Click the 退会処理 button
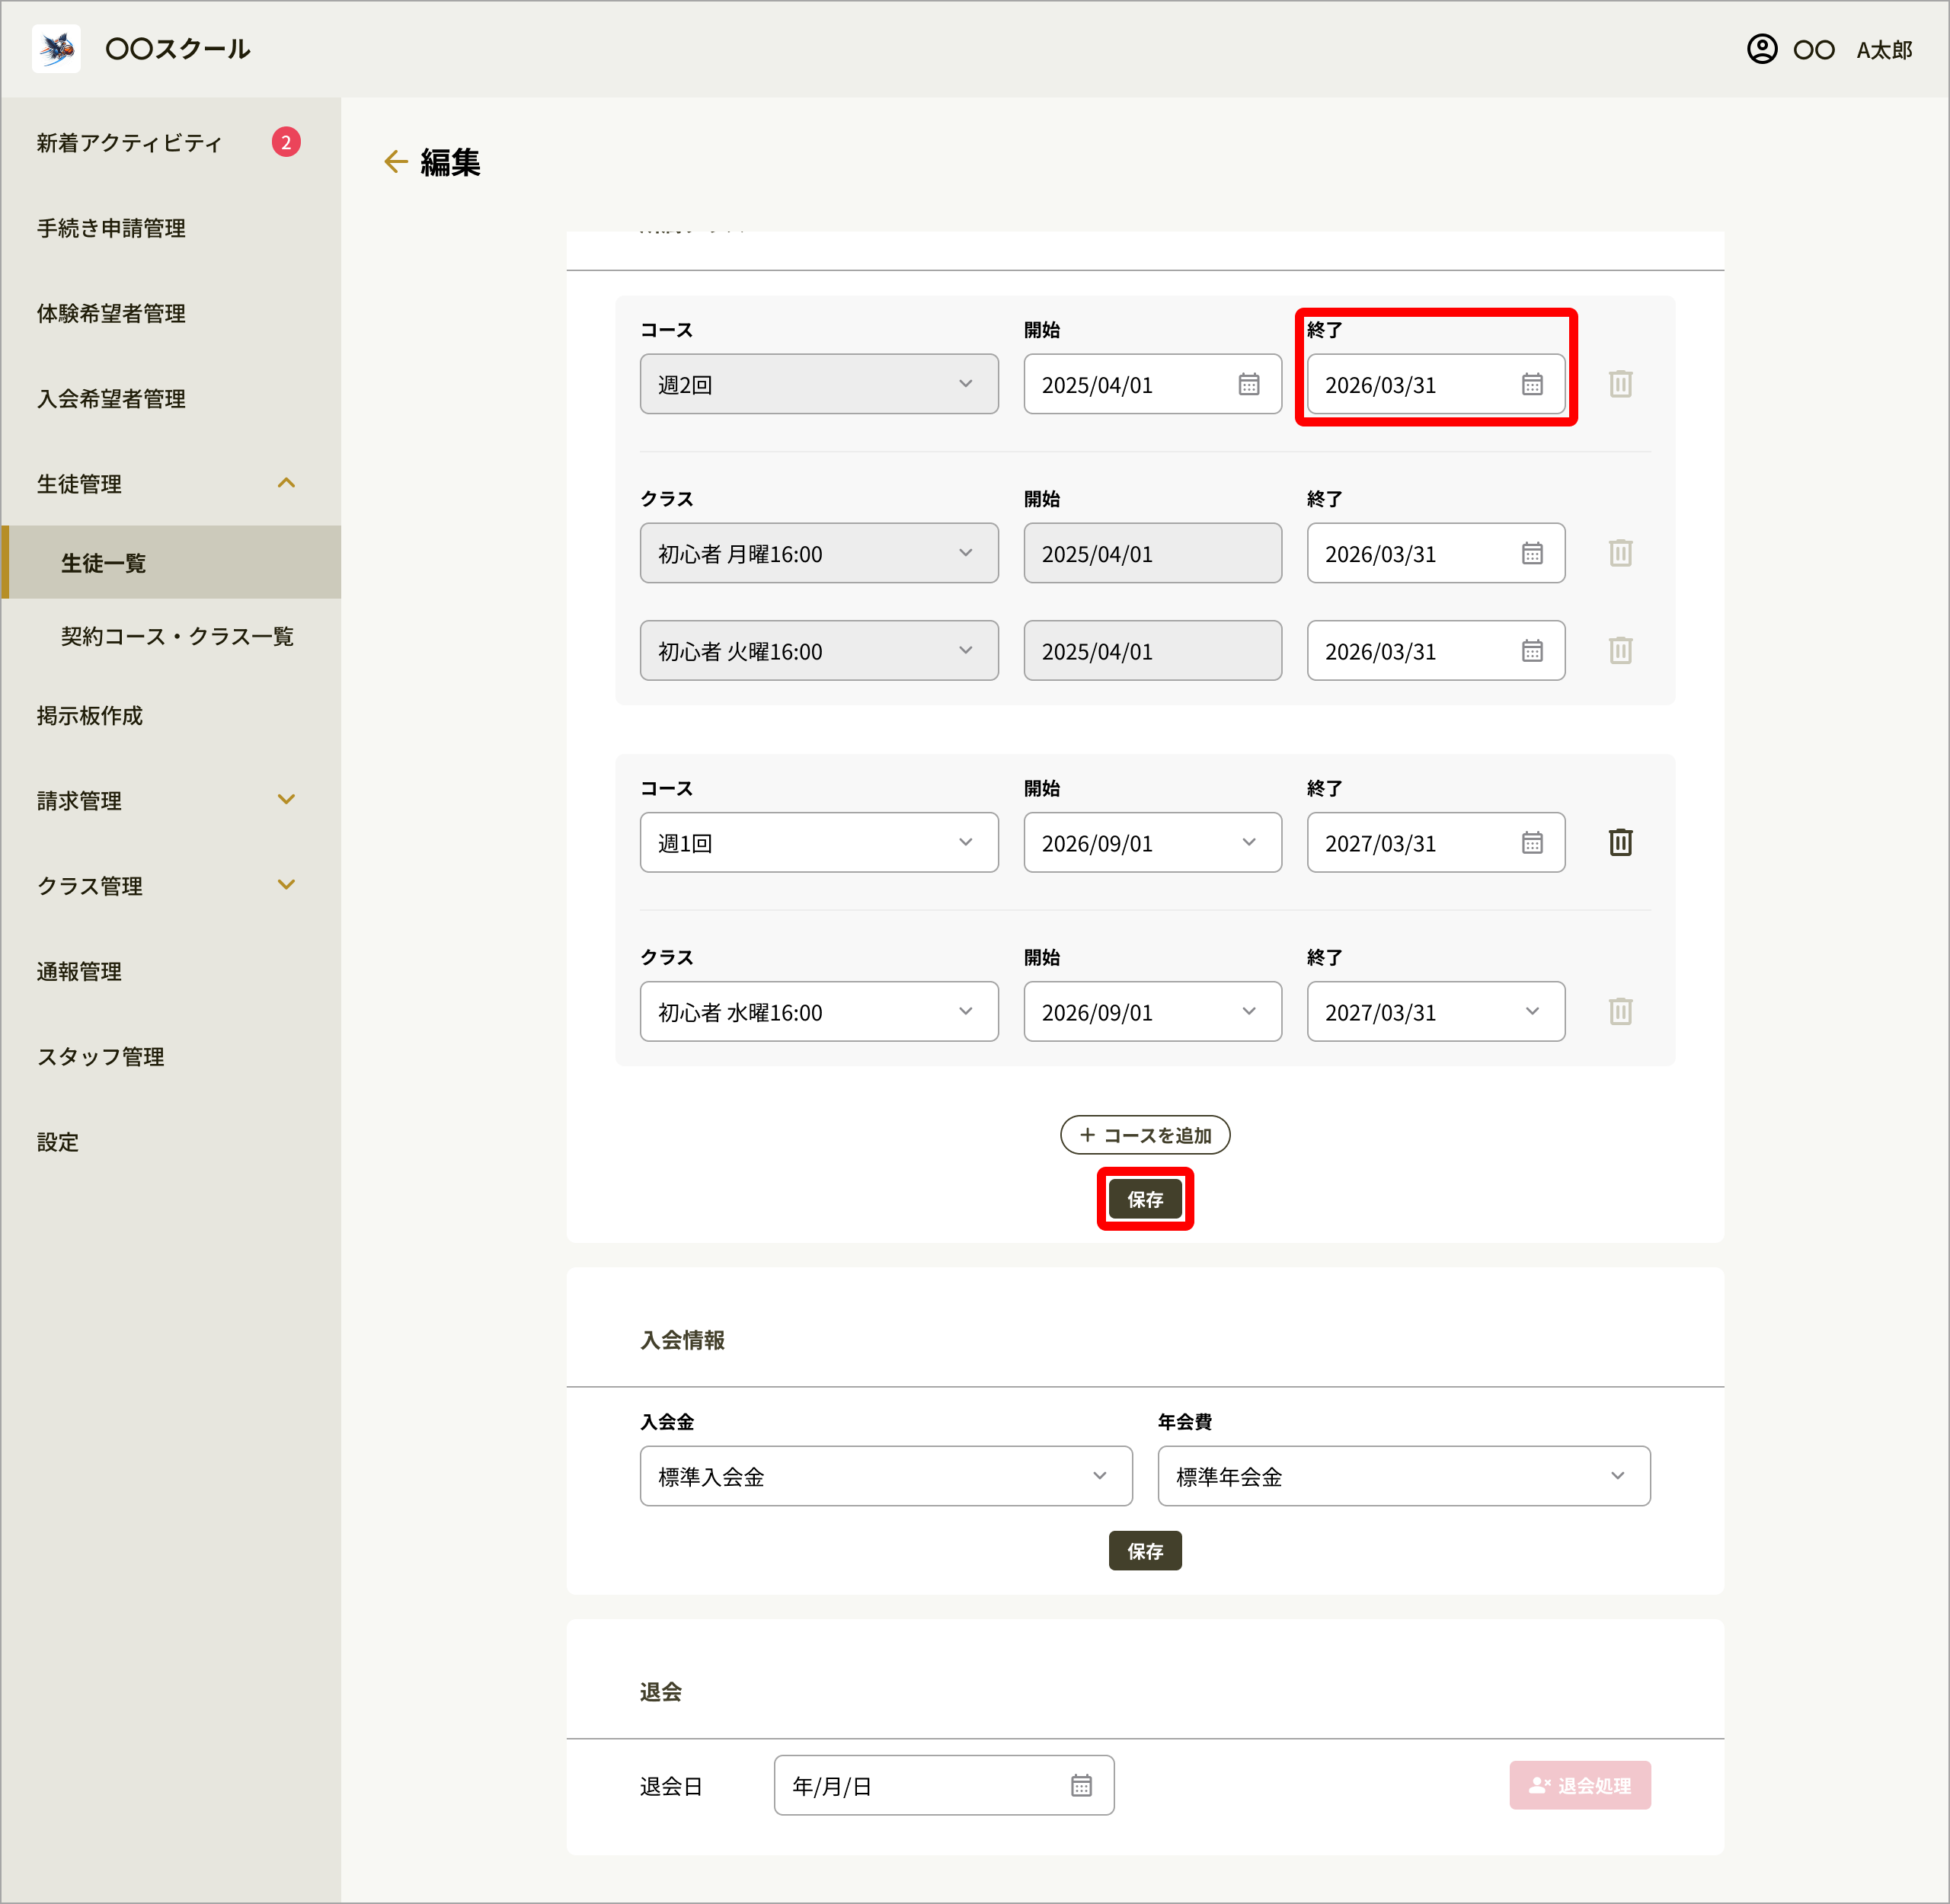 1580,1785
